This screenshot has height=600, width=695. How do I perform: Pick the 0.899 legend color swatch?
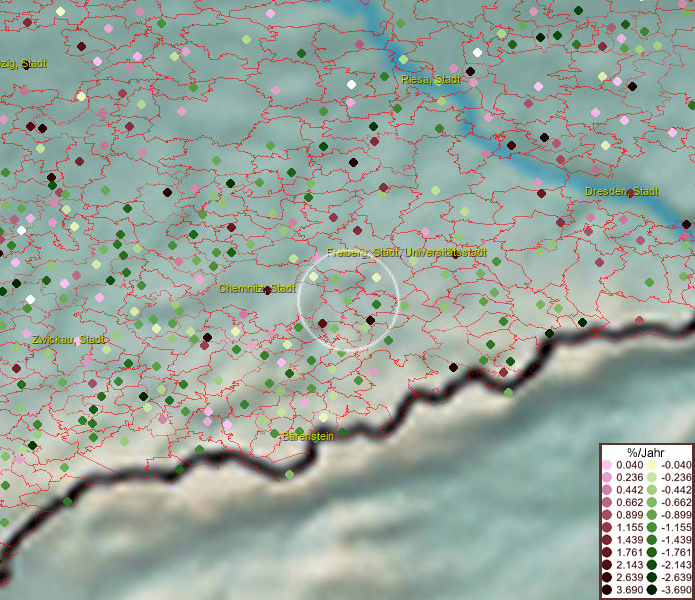click(x=607, y=515)
